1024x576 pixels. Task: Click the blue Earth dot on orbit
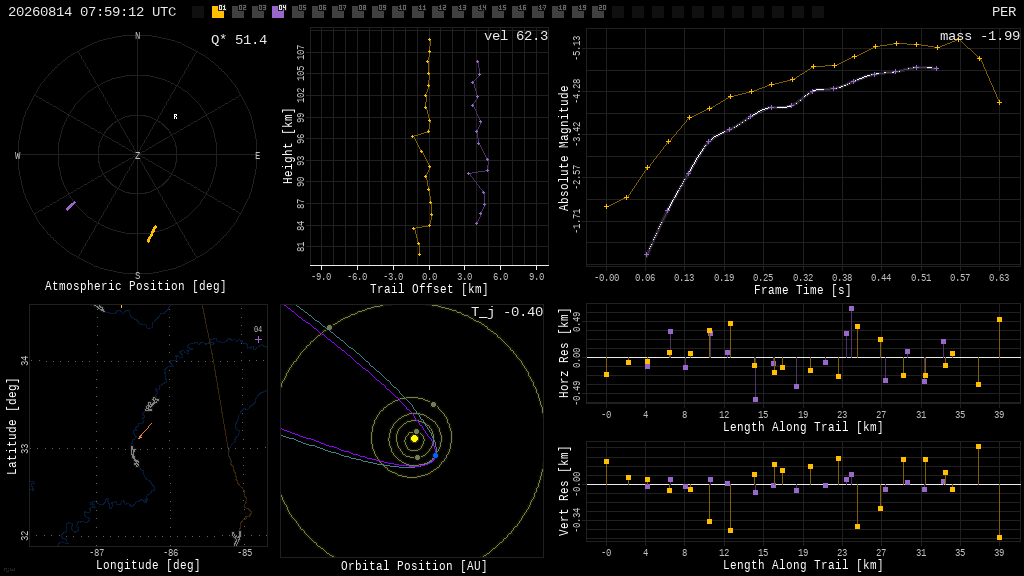point(436,455)
